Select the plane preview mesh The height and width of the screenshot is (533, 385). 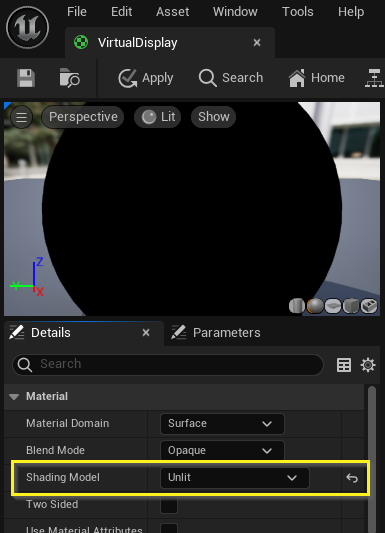(333, 306)
